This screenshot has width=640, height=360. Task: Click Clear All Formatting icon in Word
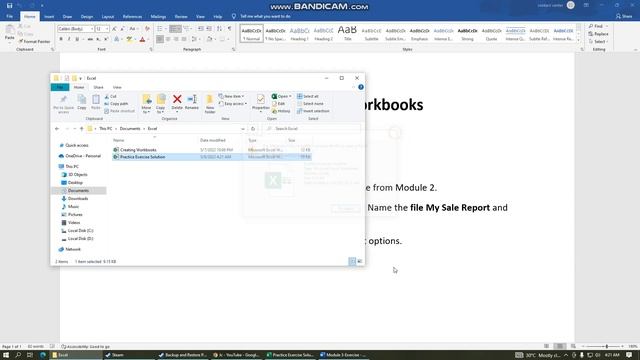pyautogui.click(x=147, y=29)
